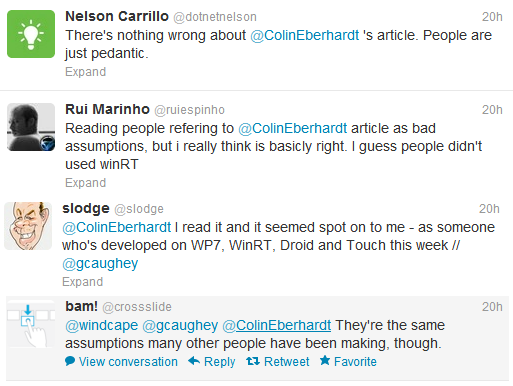This screenshot has height=386, width=513.
Task: Click the View conversation speech bubble icon
Action: click(70, 361)
